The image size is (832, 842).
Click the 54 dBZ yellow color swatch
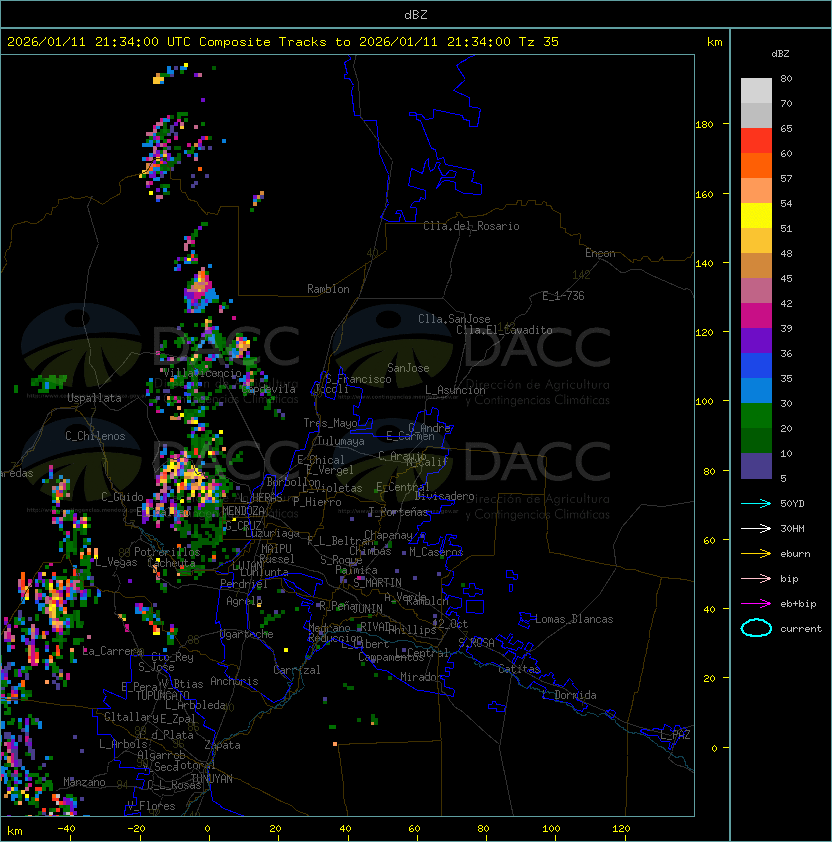(756, 215)
